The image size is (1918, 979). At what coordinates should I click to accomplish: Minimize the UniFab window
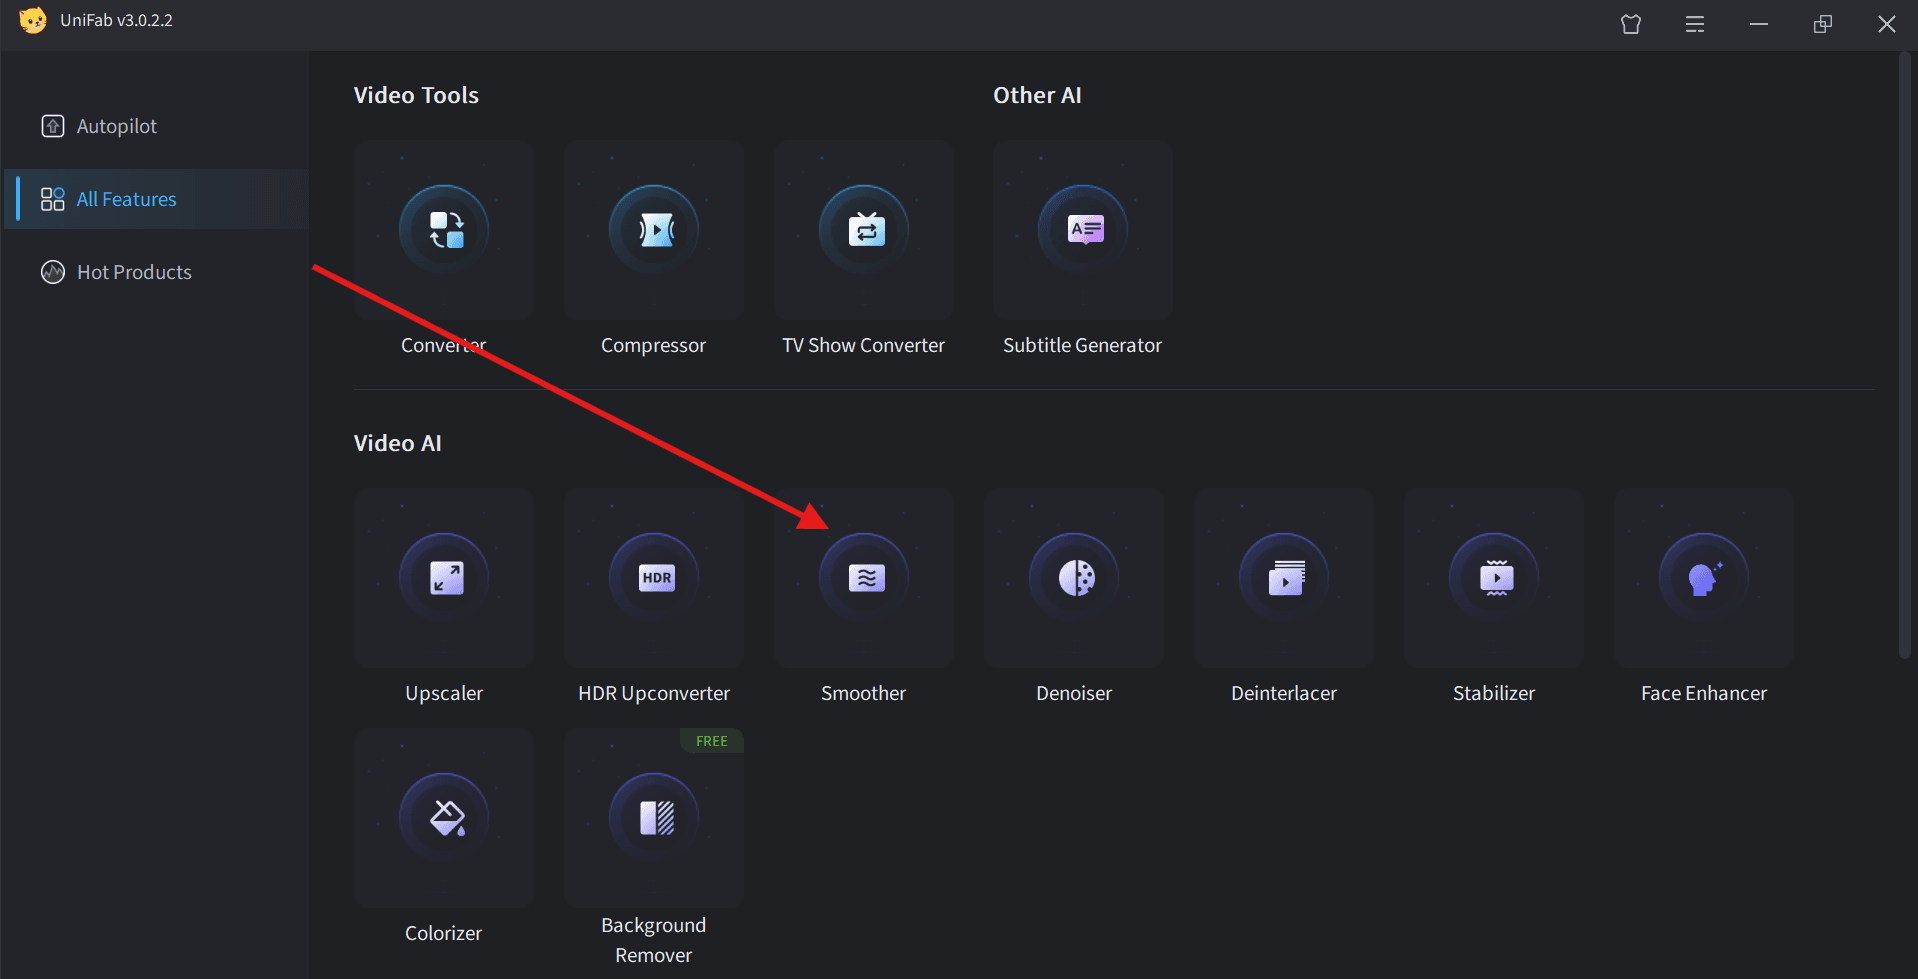coord(1759,24)
